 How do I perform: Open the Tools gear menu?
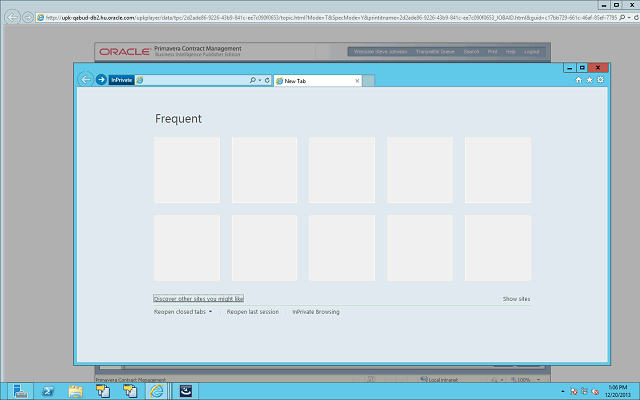coord(600,80)
